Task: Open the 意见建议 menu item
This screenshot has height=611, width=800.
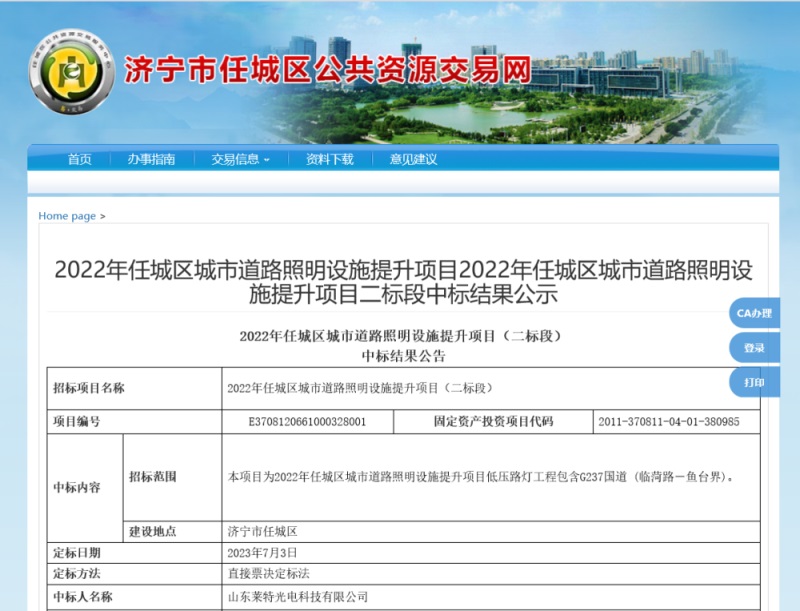Action: [x=413, y=160]
